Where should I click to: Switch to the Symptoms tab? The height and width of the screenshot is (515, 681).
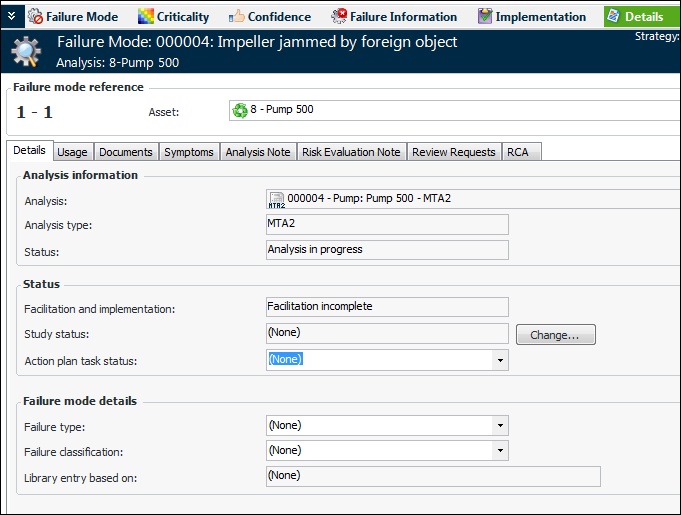pos(189,152)
